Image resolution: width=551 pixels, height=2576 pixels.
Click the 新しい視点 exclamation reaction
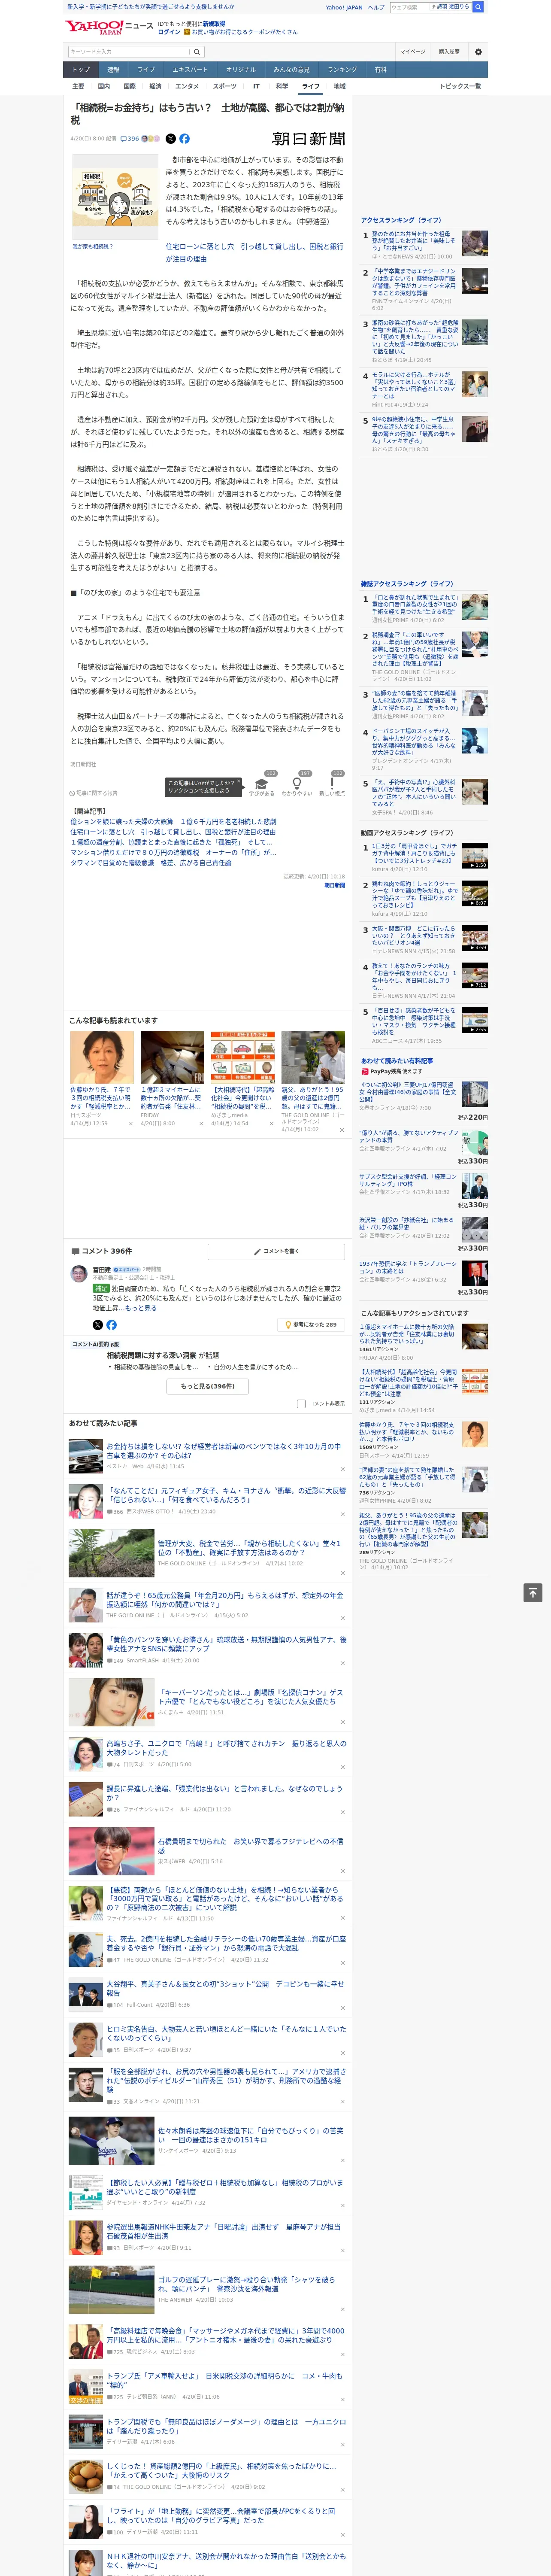[x=332, y=783]
